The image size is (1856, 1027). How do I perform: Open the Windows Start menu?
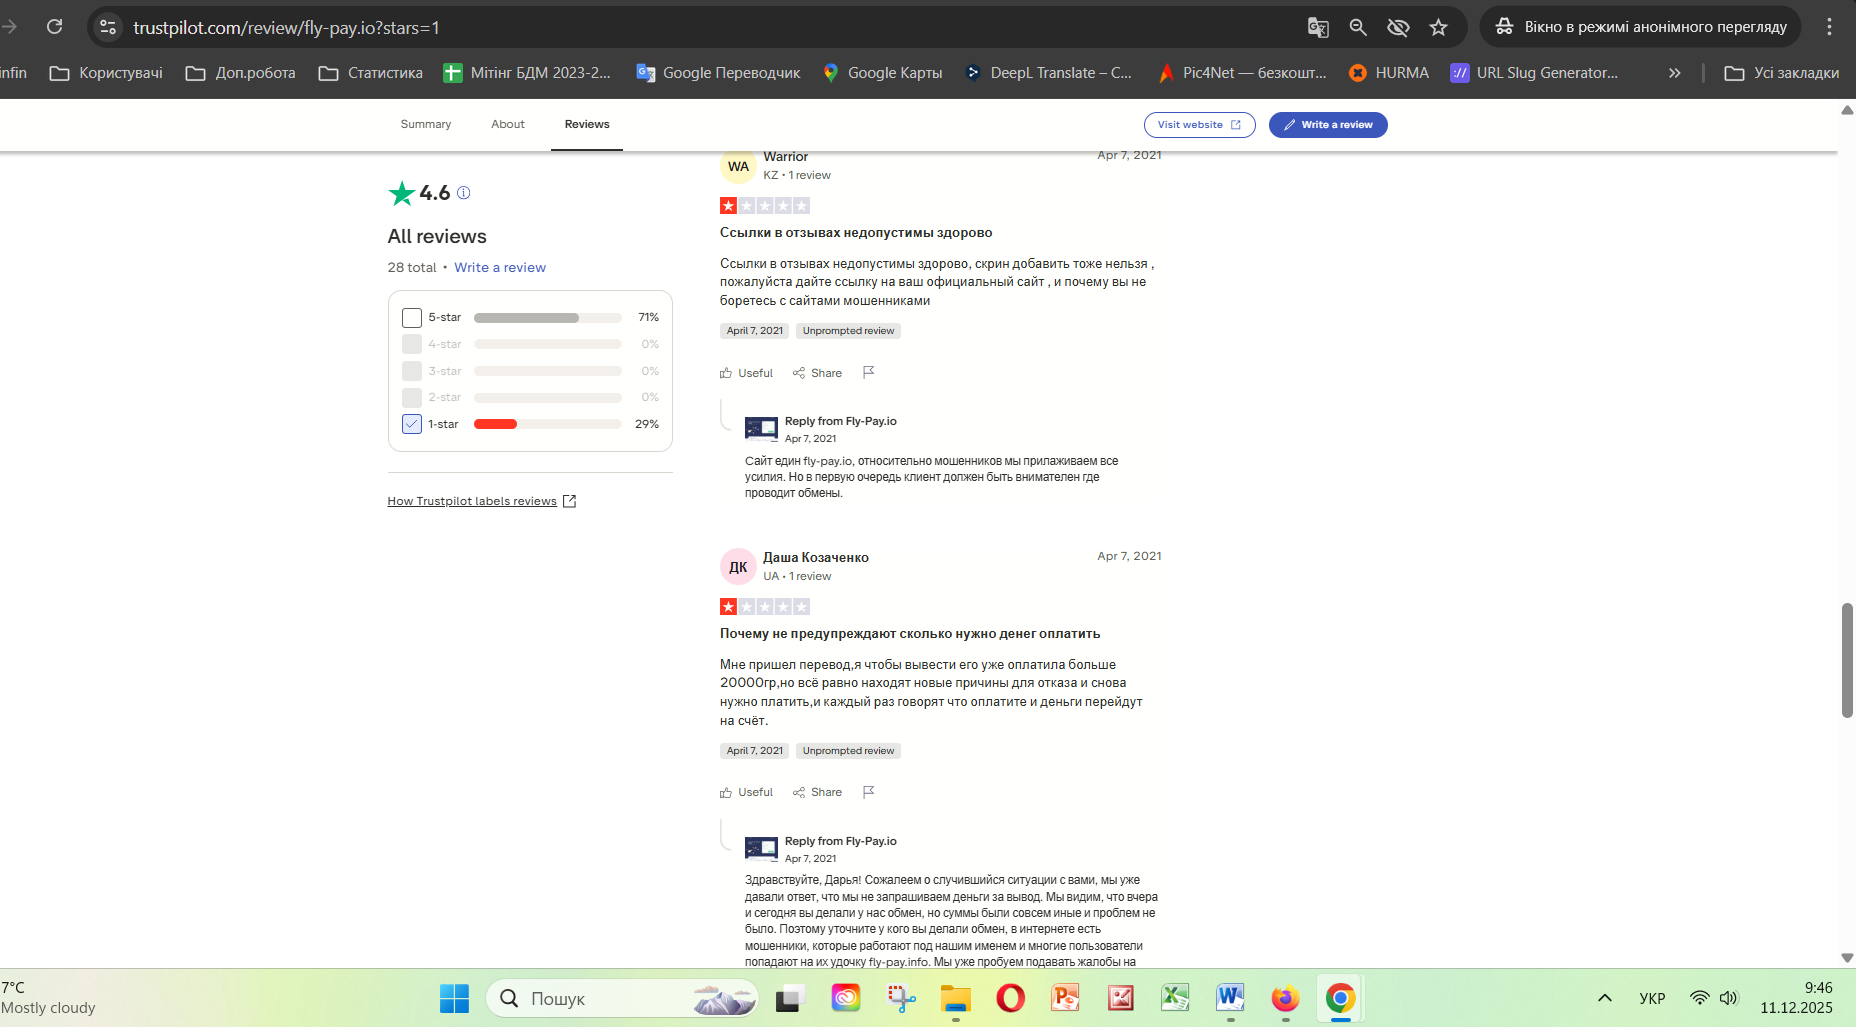(454, 998)
